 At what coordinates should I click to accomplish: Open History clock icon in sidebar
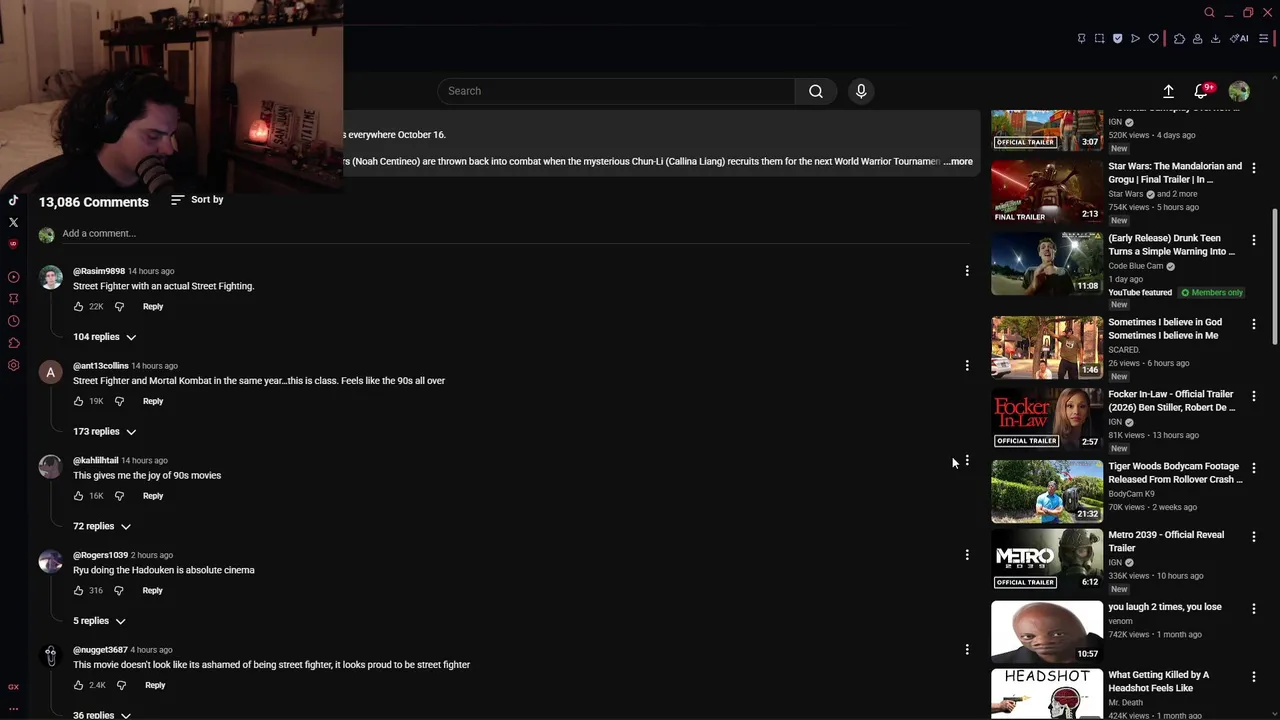pyautogui.click(x=13, y=321)
